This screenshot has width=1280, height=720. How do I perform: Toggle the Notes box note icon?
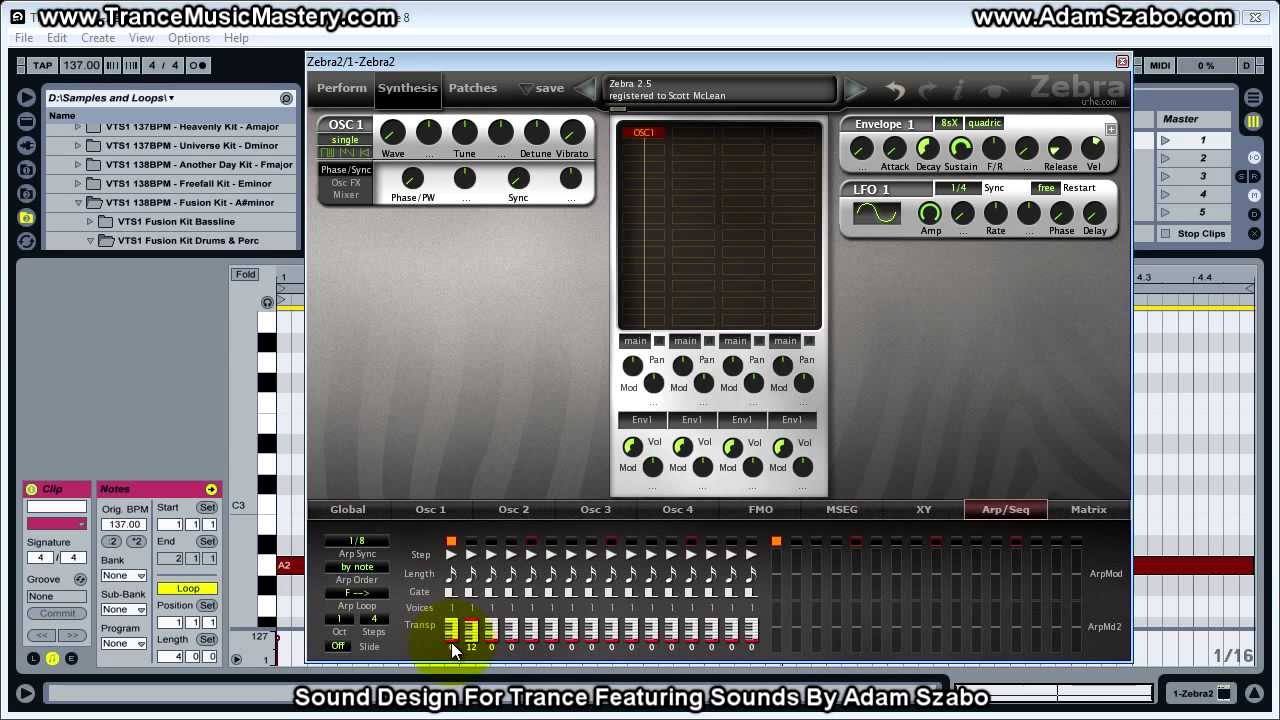[52, 658]
